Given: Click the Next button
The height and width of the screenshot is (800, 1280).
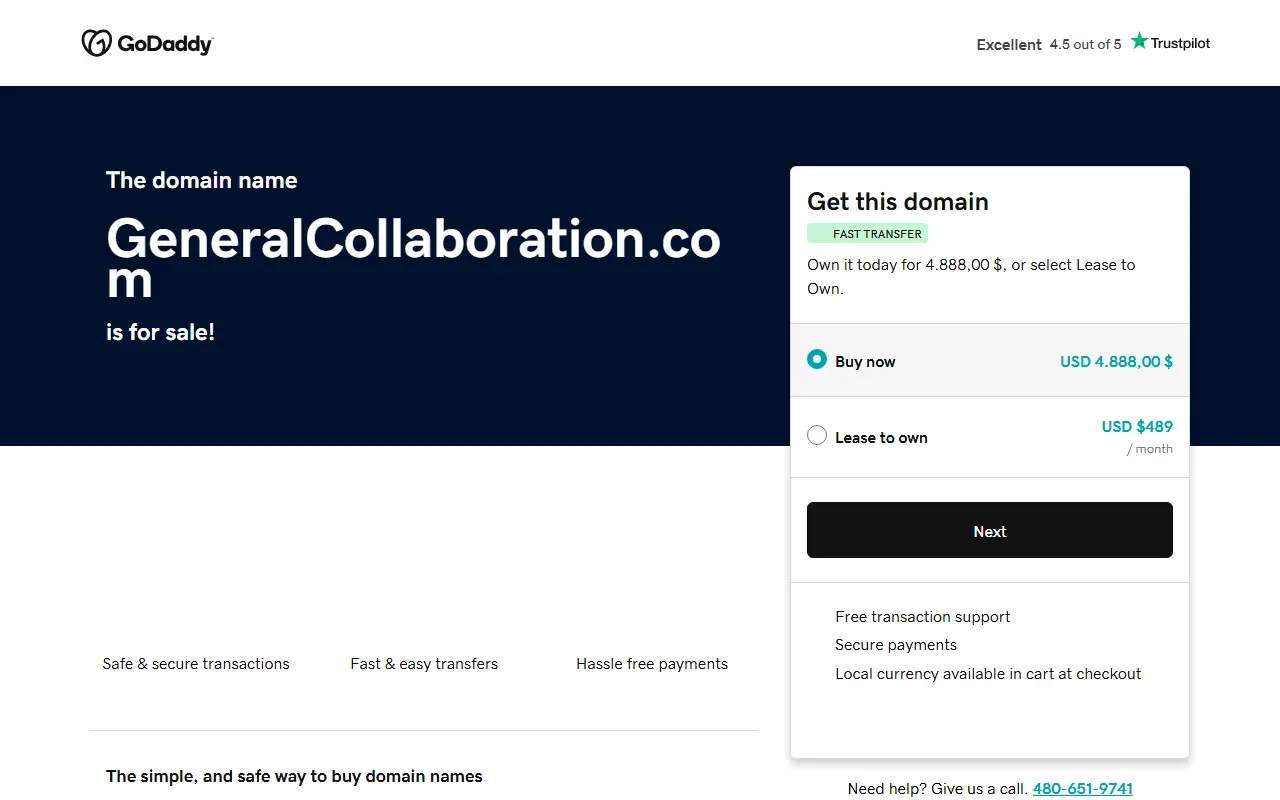Looking at the screenshot, I should pyautogui.click(x=990, y=530).
